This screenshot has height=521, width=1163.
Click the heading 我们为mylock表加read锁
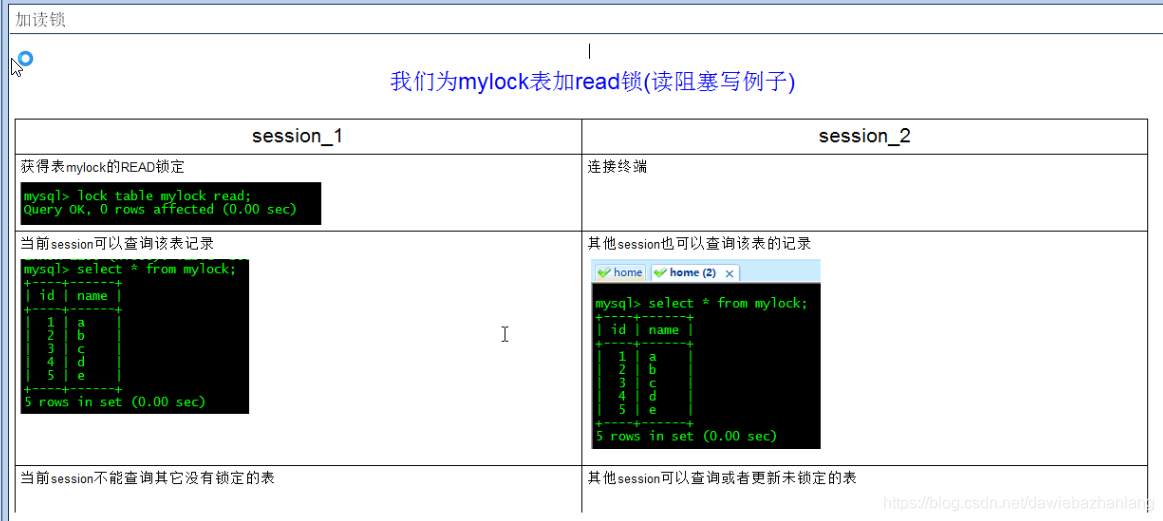pos(592,82)
